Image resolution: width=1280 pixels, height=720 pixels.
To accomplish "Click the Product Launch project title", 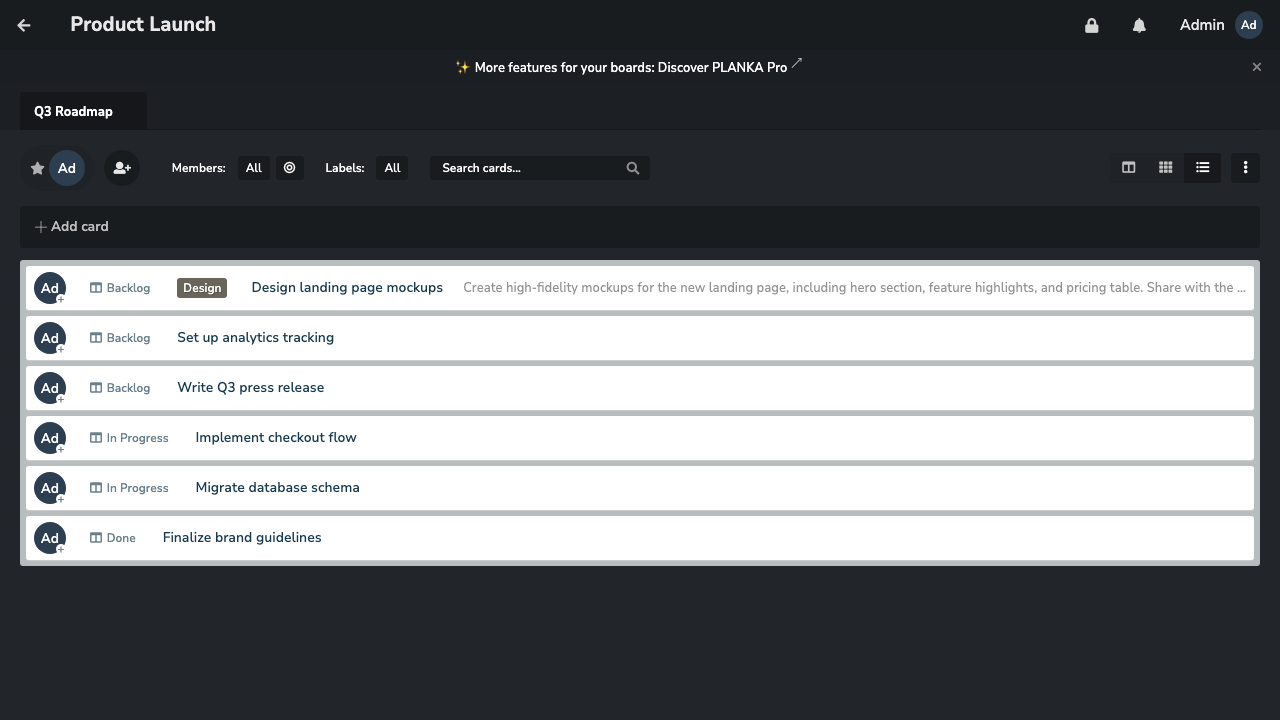I will point(143,25).
